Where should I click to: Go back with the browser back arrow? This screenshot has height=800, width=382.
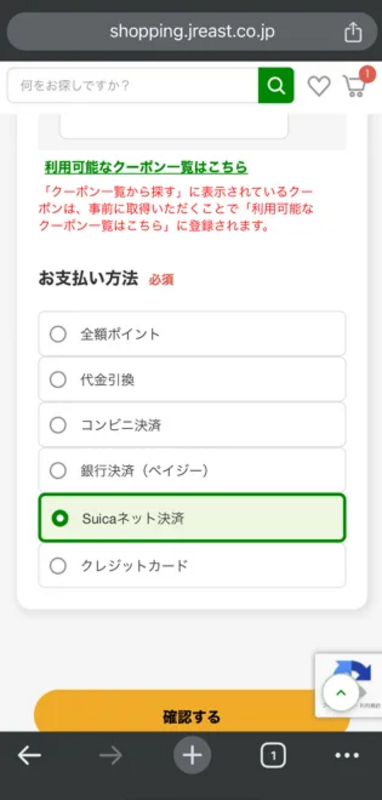point(30,756)
